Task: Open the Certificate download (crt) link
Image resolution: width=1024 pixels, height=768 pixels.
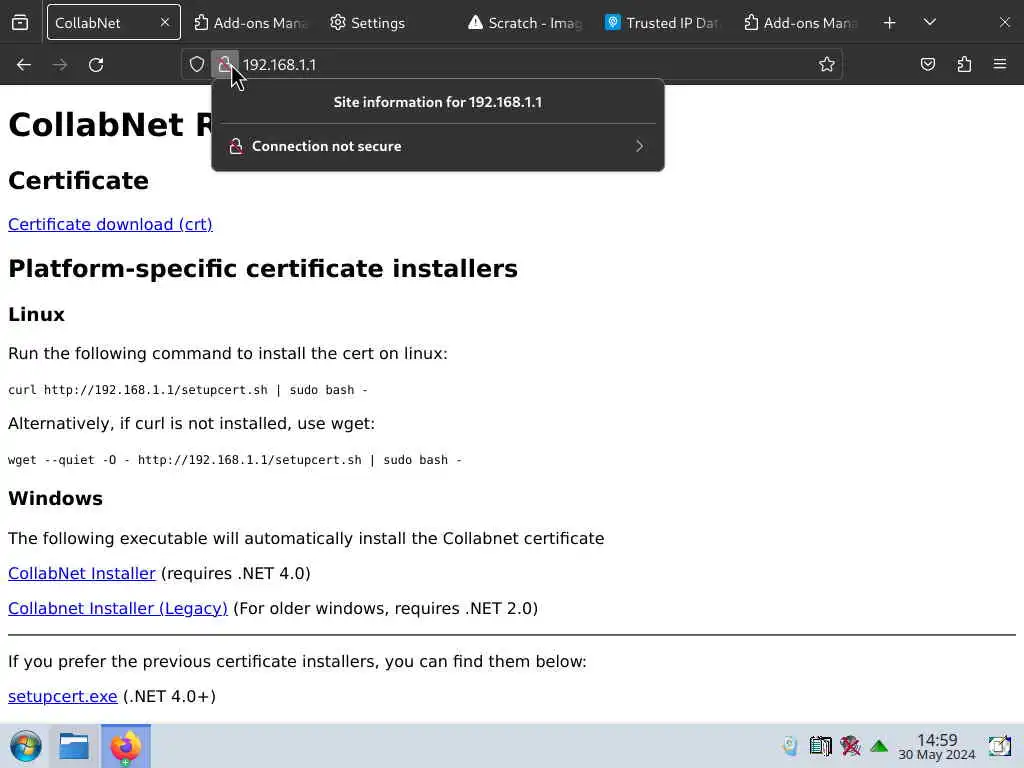Action: click(110, 224)
